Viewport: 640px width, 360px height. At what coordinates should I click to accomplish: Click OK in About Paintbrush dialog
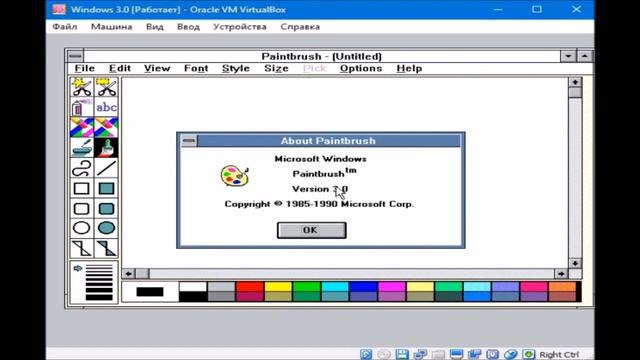(312, 230)
